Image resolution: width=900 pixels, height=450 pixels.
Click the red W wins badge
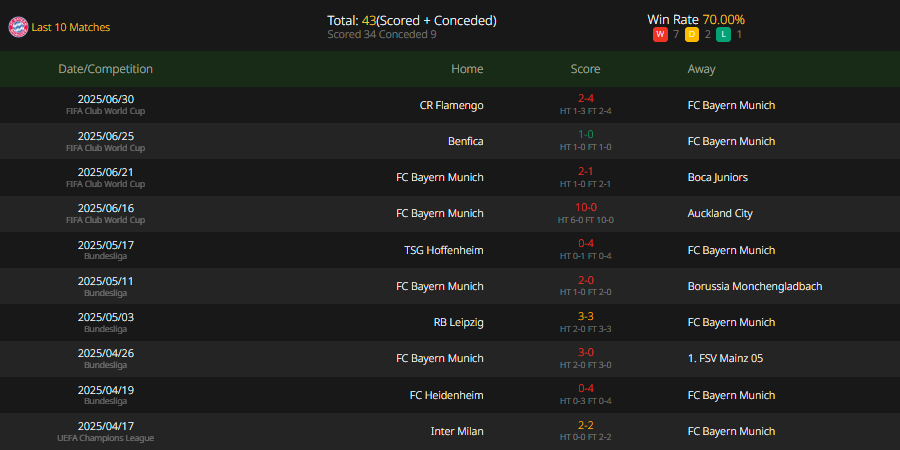[x=660, y=34]
